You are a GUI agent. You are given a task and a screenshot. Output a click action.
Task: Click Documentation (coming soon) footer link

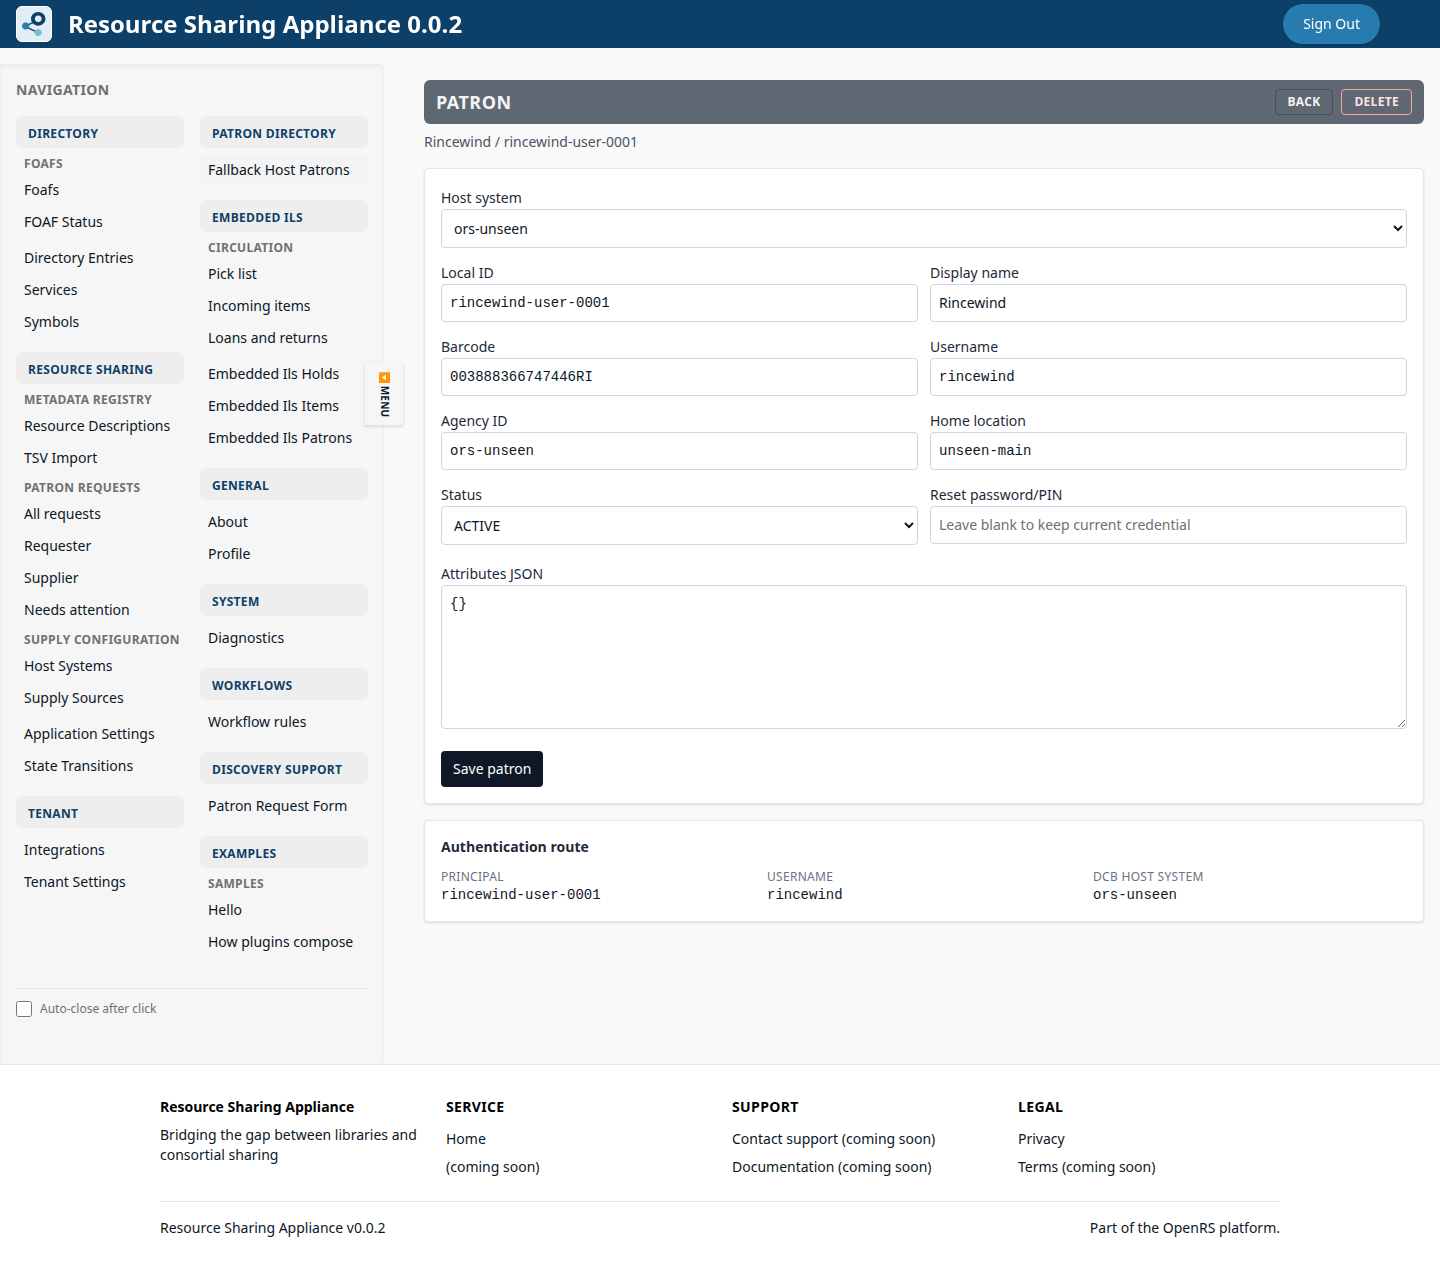(831, 1167)
